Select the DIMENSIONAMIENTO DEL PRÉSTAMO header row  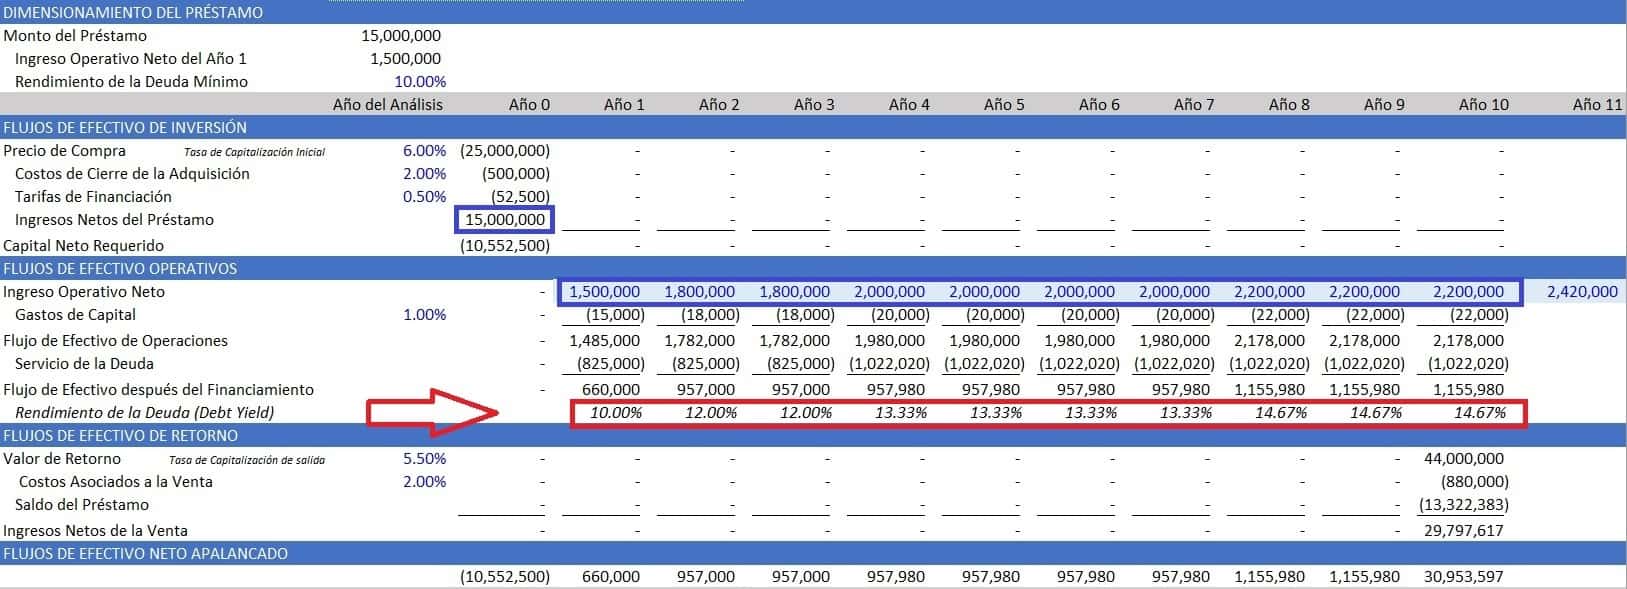[x=133, y=12]
